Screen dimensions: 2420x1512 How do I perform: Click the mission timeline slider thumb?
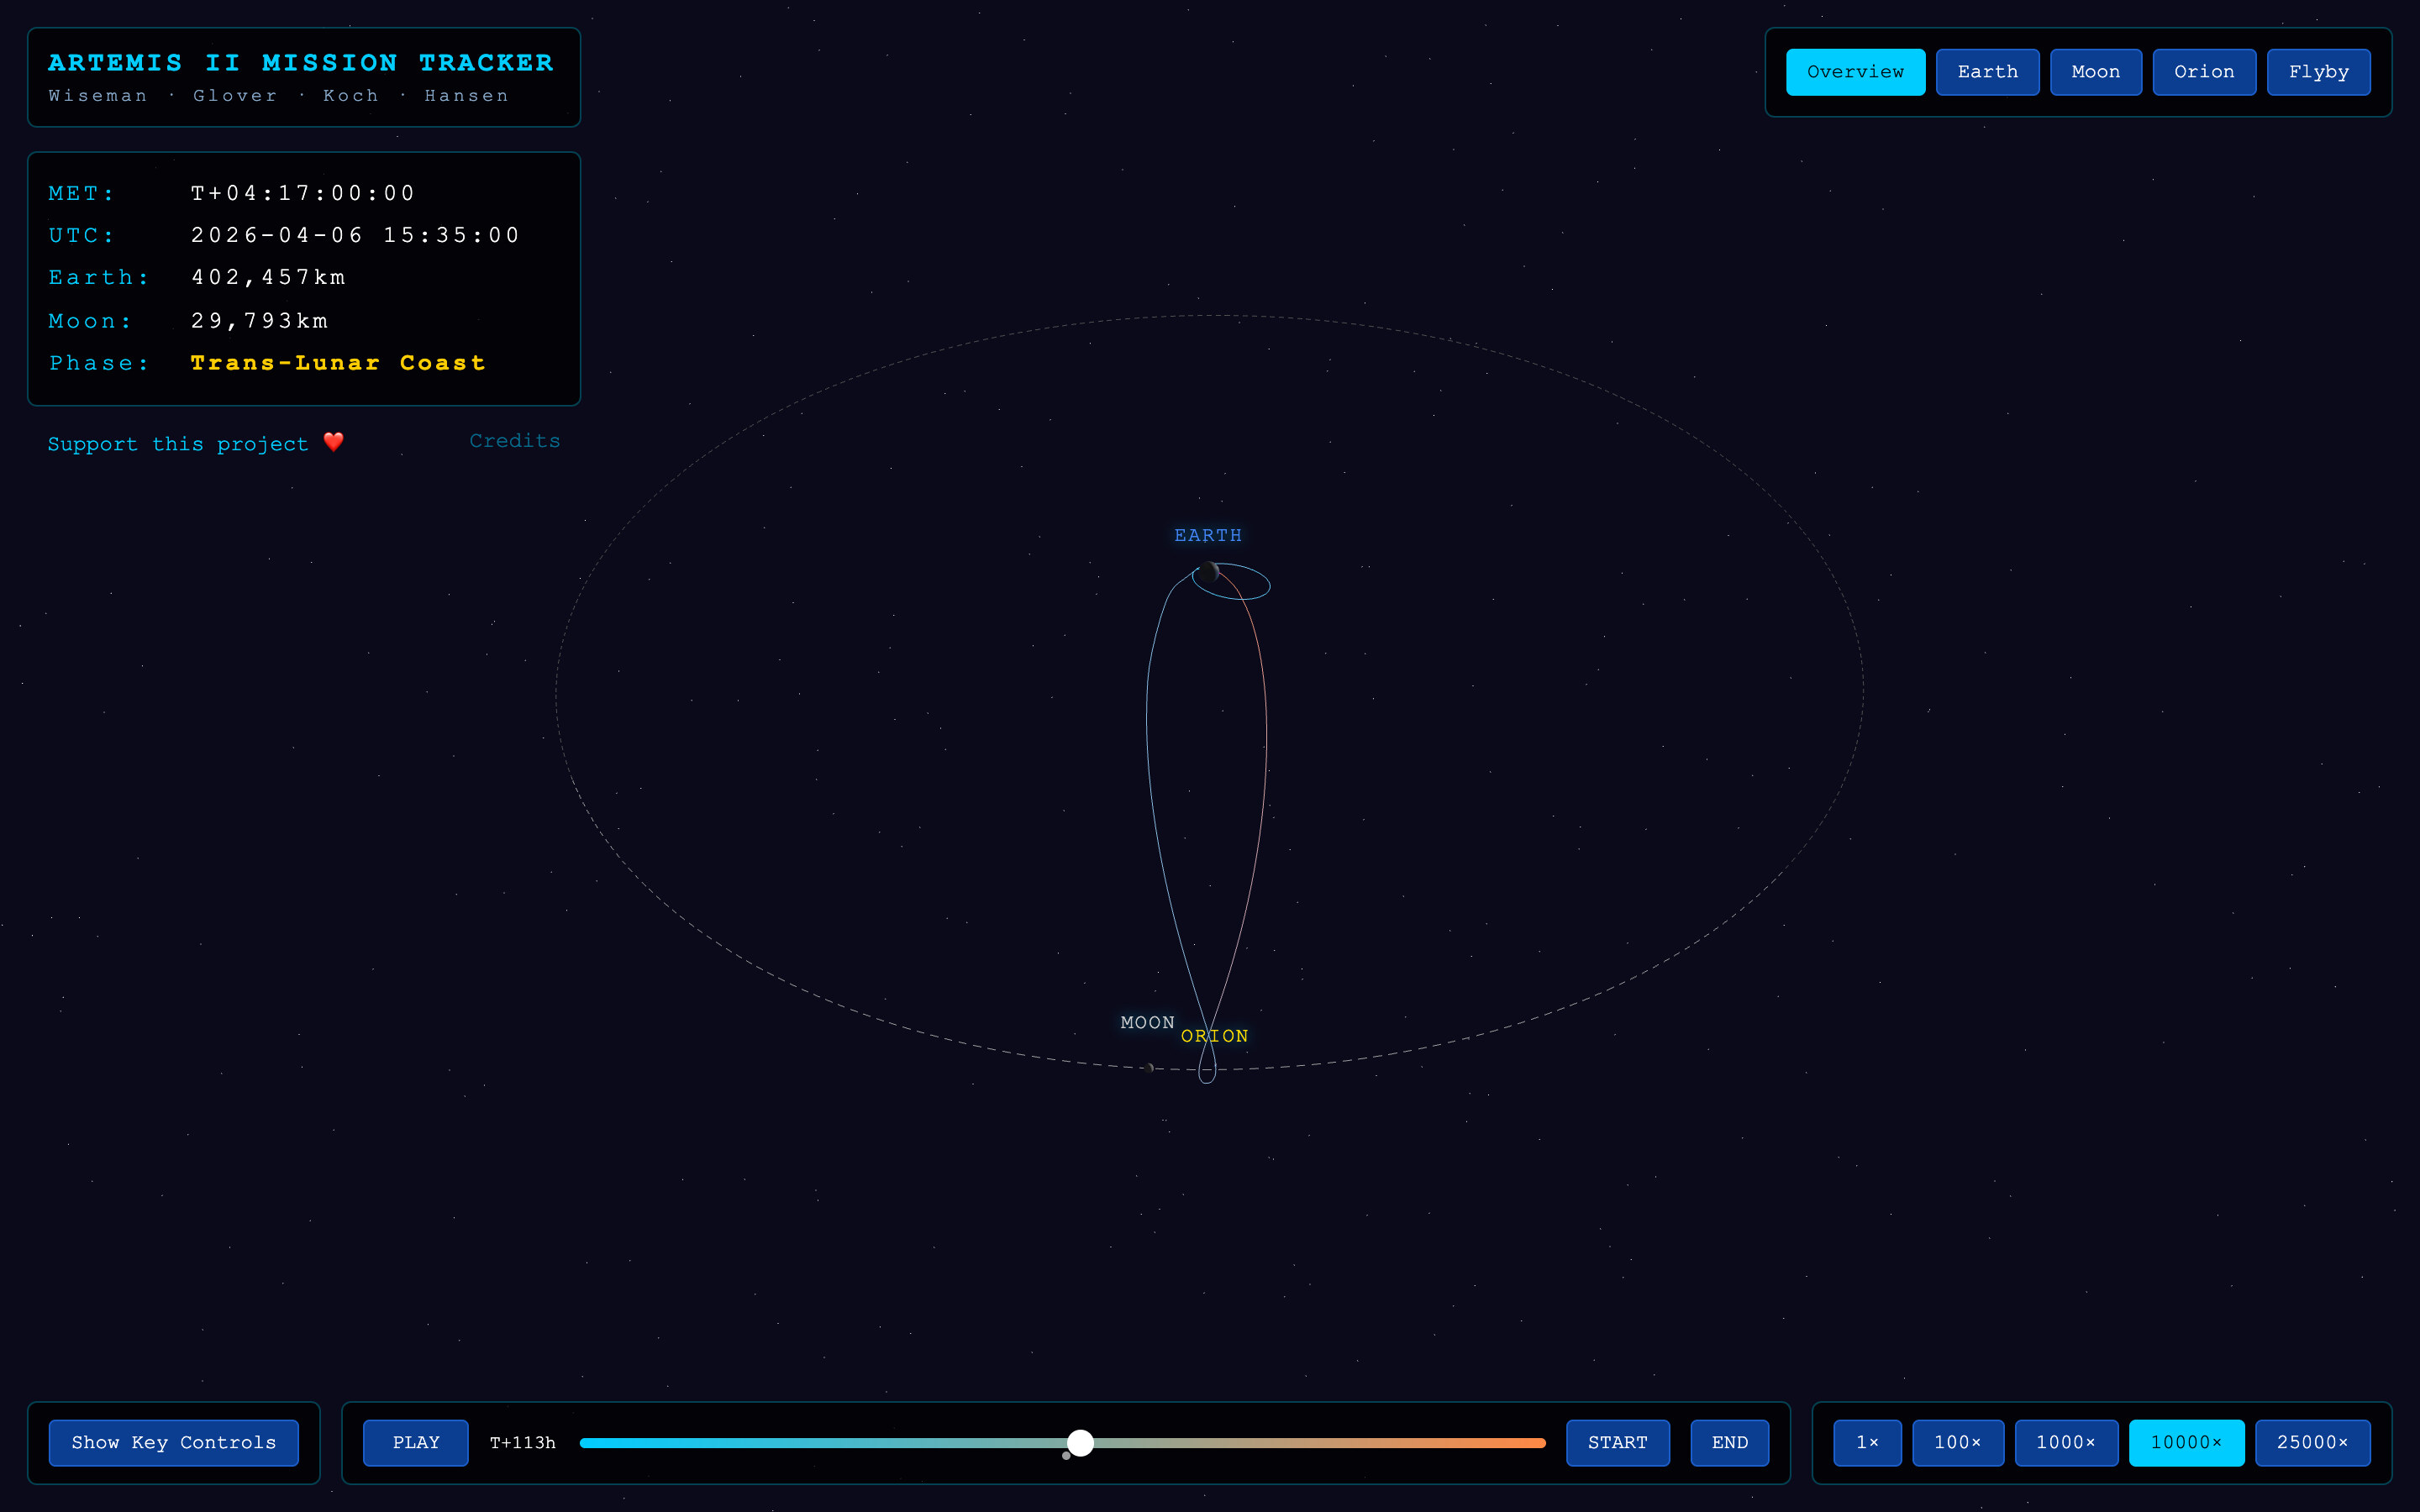(1080, 1442)
